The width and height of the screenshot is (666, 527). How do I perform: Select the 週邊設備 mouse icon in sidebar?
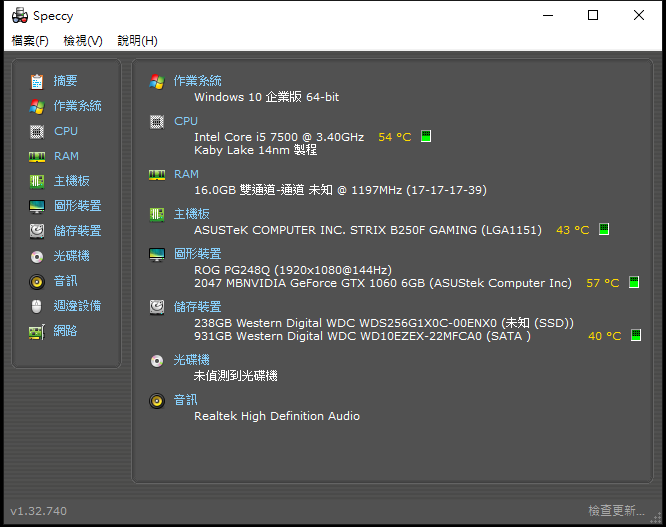coord(37,306)
